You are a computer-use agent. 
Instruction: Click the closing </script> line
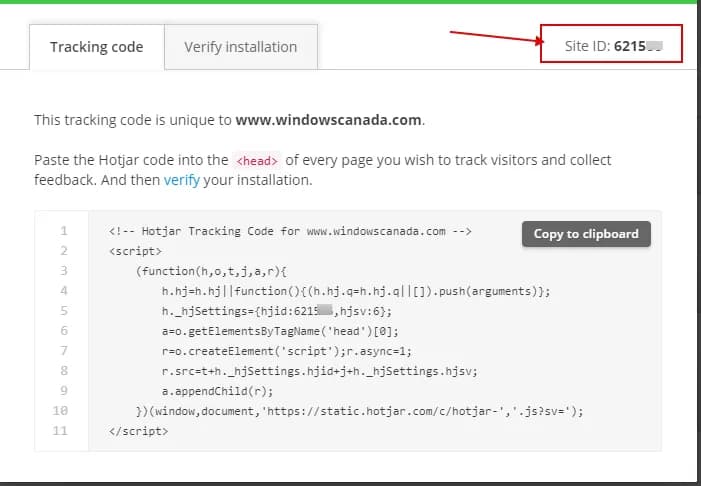[x=139, y=431]
